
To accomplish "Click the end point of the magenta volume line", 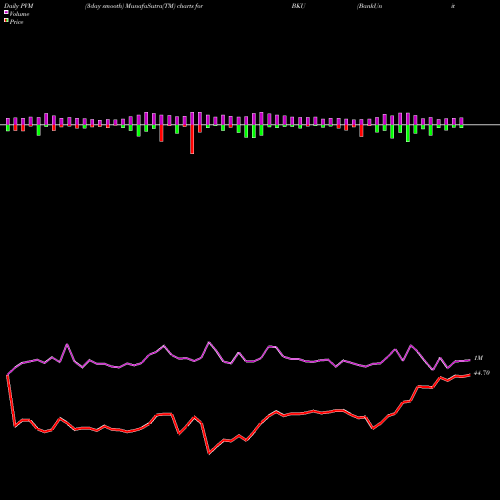I will tap(470, 360).
